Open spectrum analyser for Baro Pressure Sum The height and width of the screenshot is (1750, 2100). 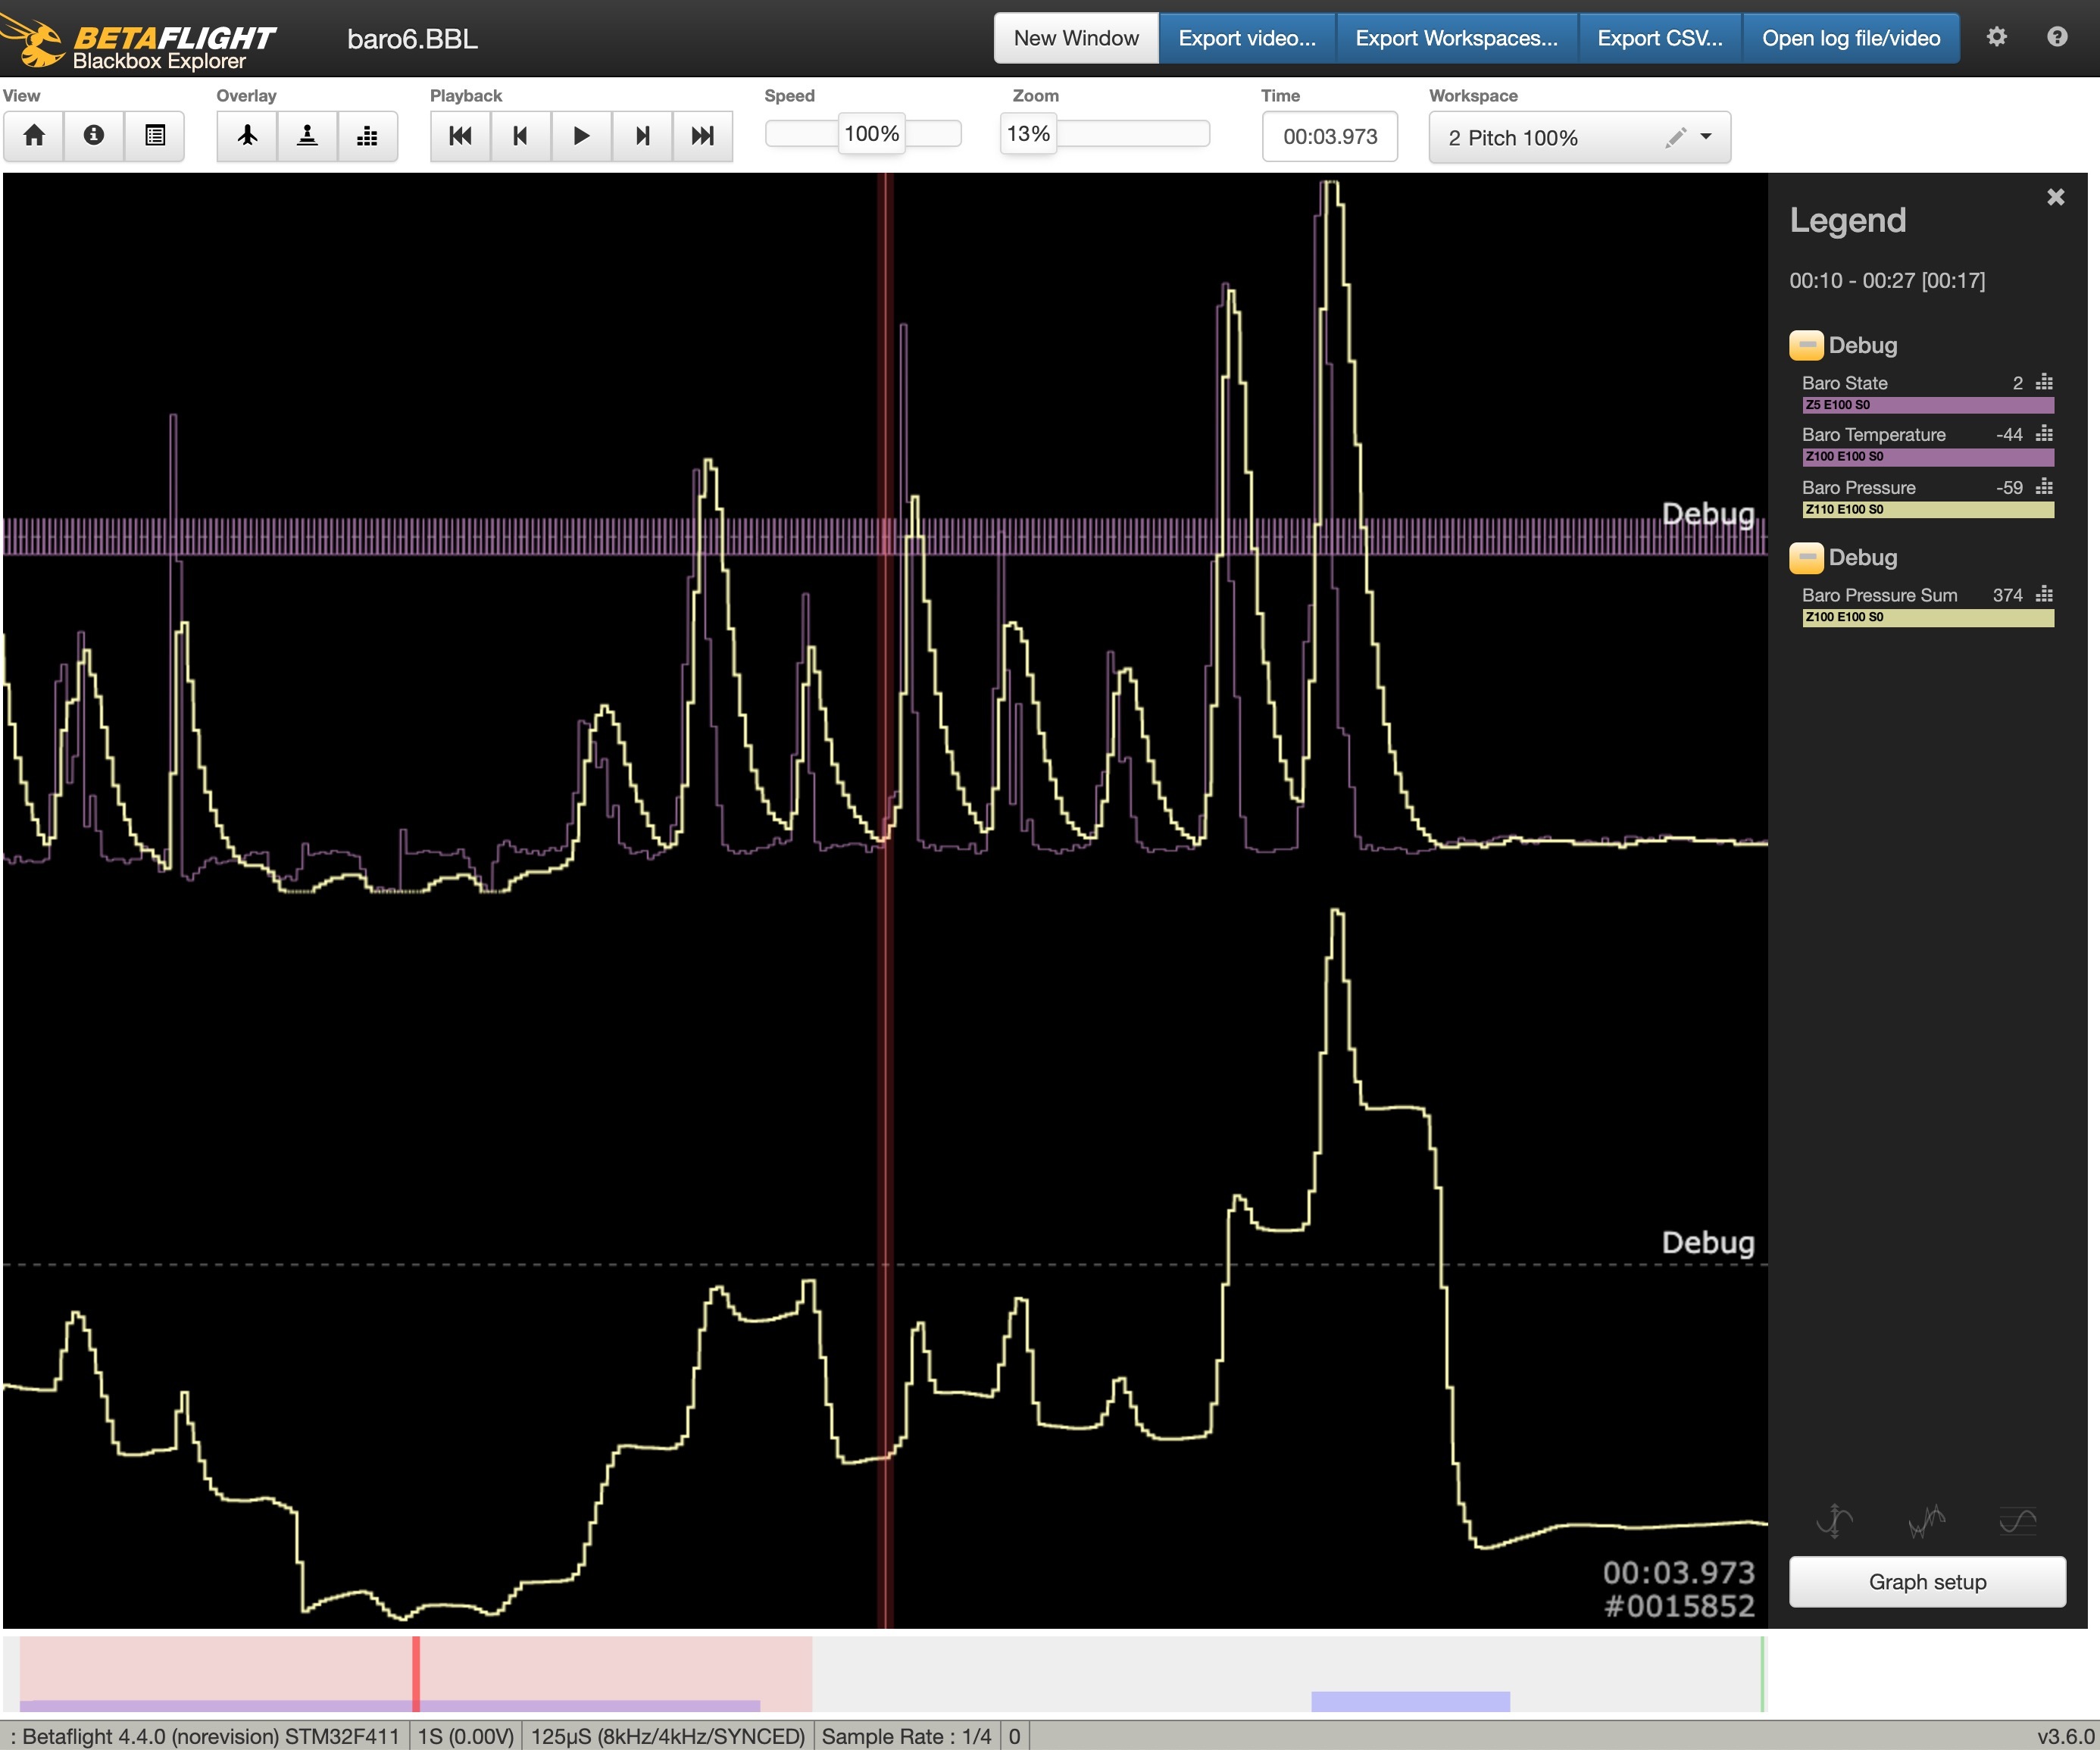pyautogui.click(x=2044, y=595)
